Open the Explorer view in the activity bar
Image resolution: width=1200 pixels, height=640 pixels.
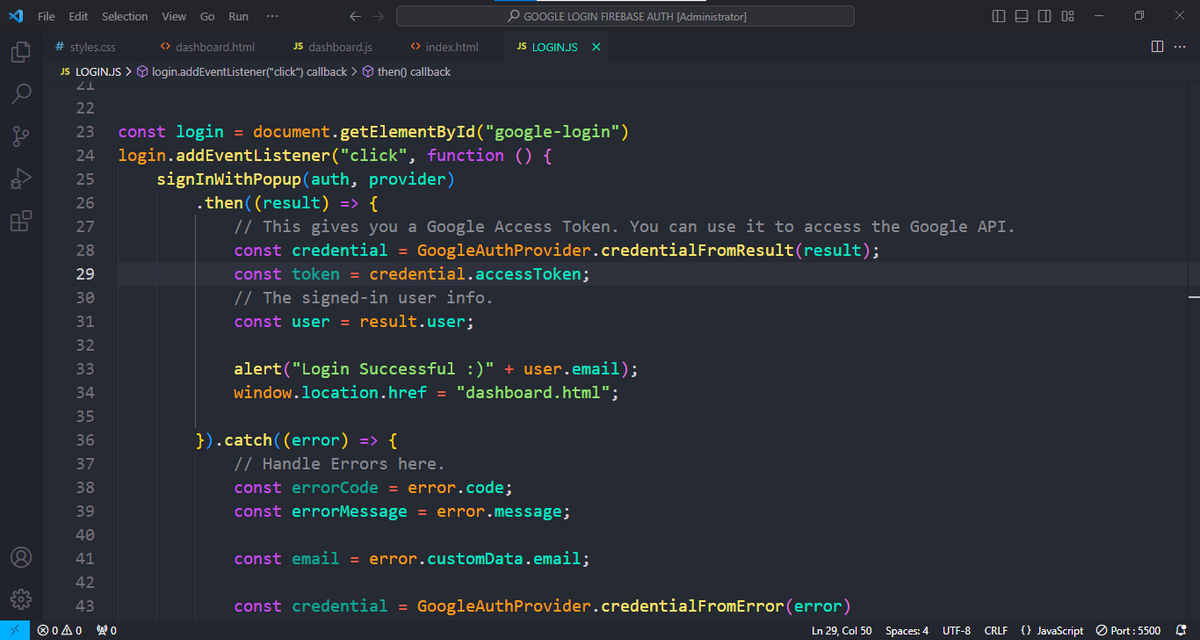coord(21,53)
